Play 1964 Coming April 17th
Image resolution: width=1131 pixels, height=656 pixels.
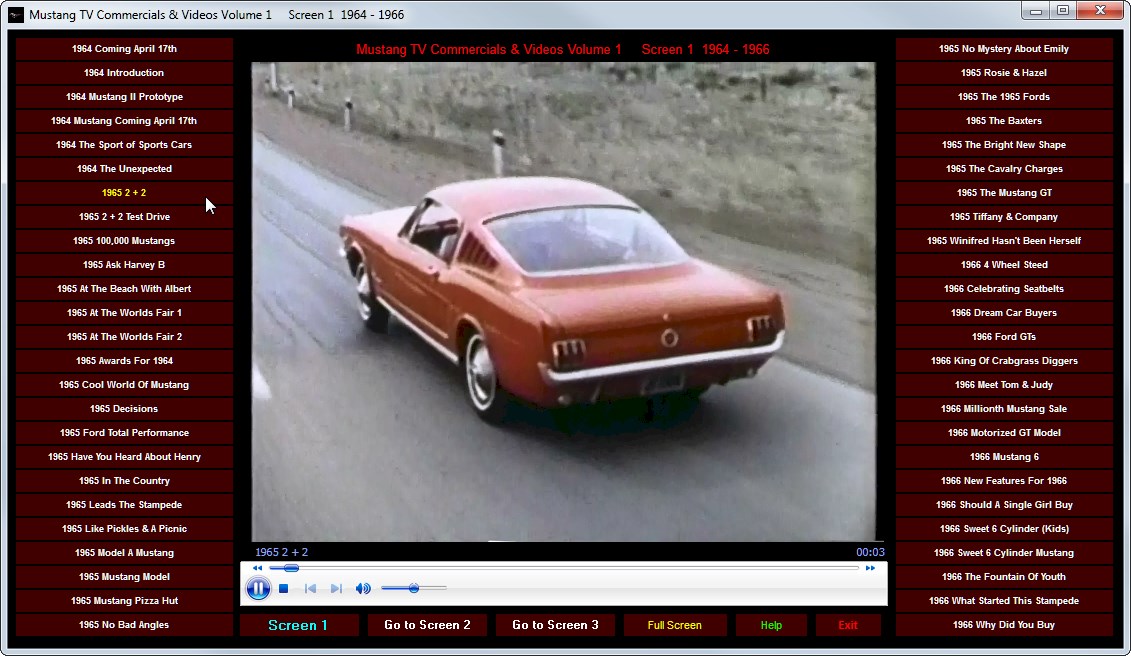(x=124, y=48)
